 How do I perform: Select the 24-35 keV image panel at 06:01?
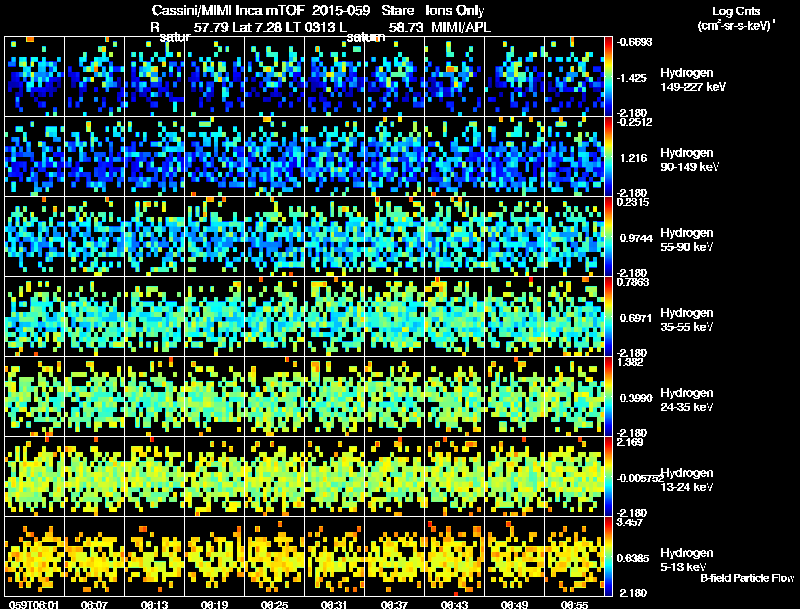point(35,397)
